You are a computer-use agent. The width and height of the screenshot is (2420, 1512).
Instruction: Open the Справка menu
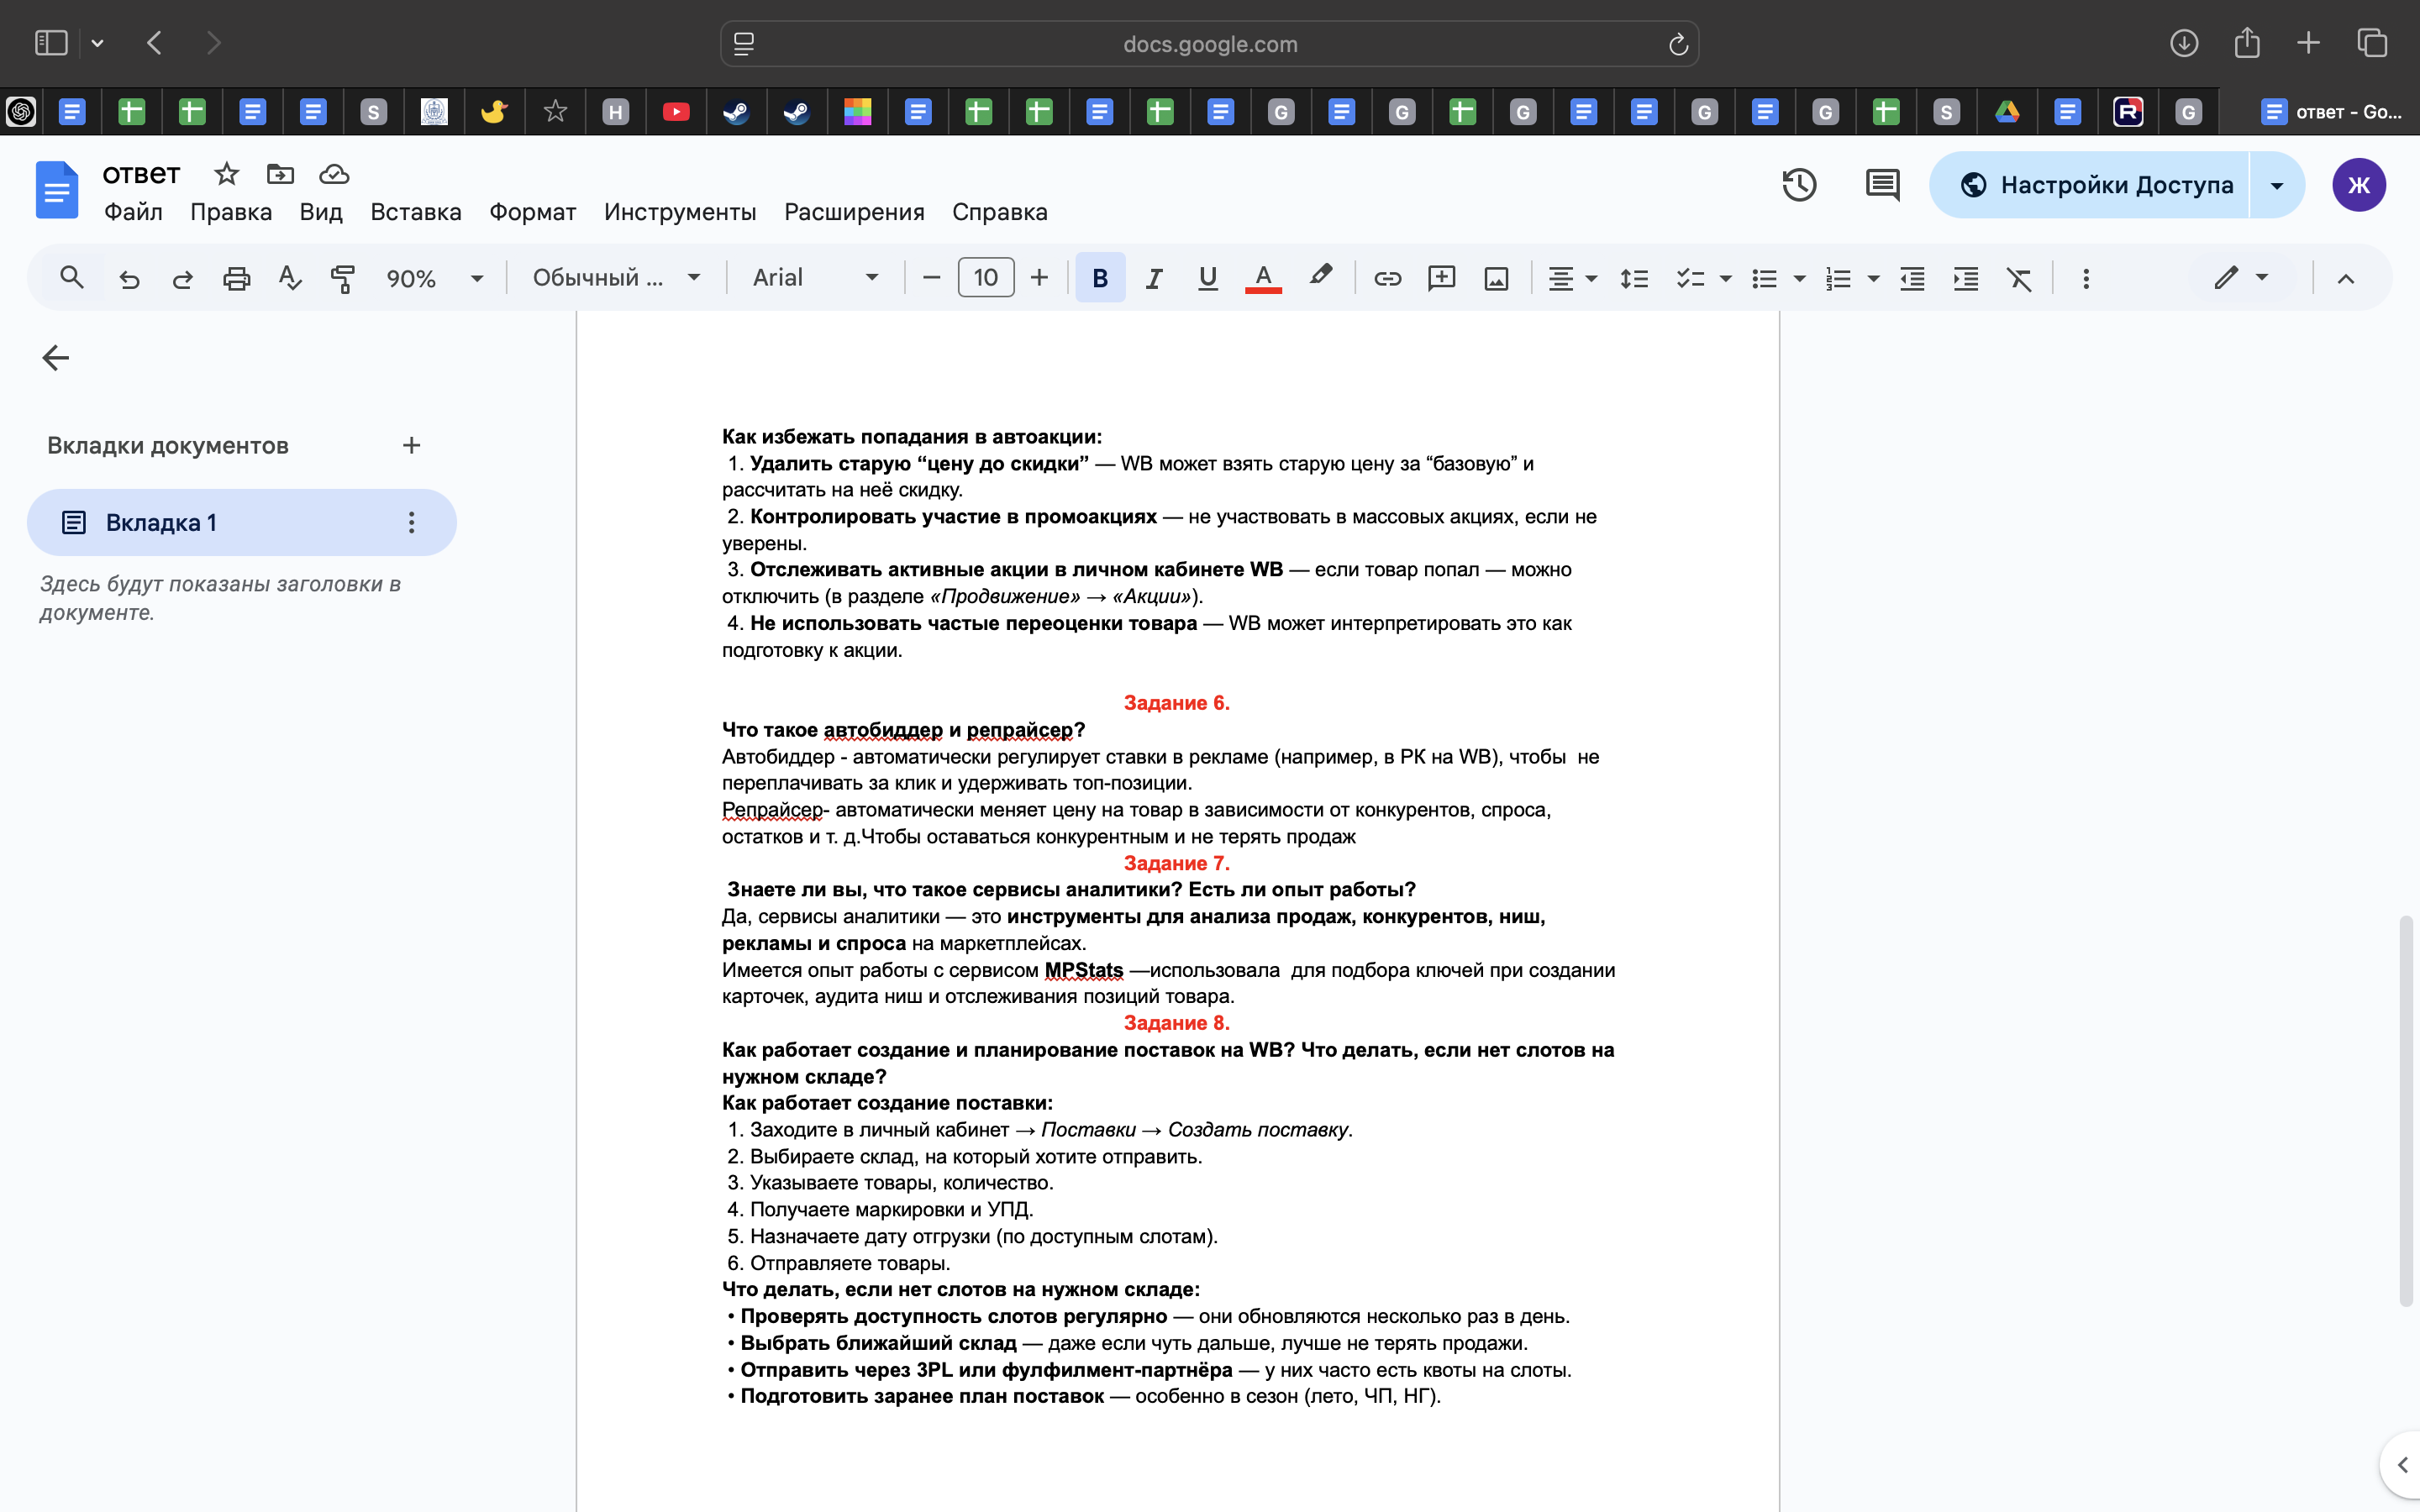click(1000, 212)
